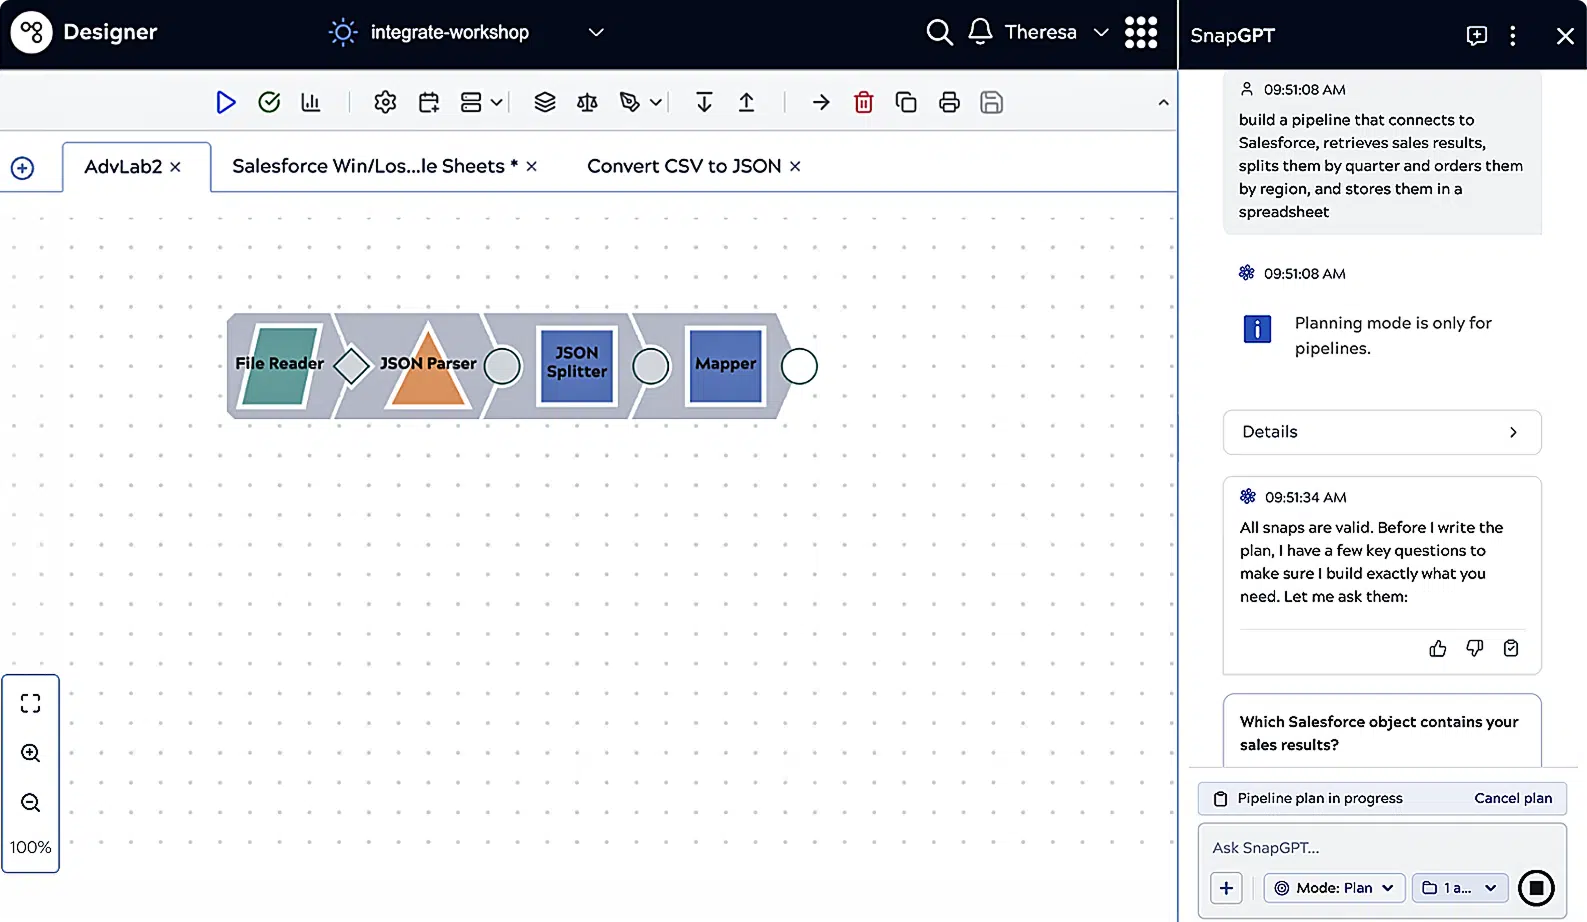Close the Salesforce Win/Los tab
Viewport: 1587px width, 922px height.
(x=532, y=167)
